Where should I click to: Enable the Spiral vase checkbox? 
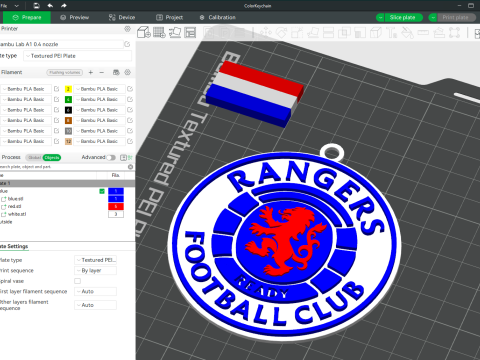(x=77, y=281)
